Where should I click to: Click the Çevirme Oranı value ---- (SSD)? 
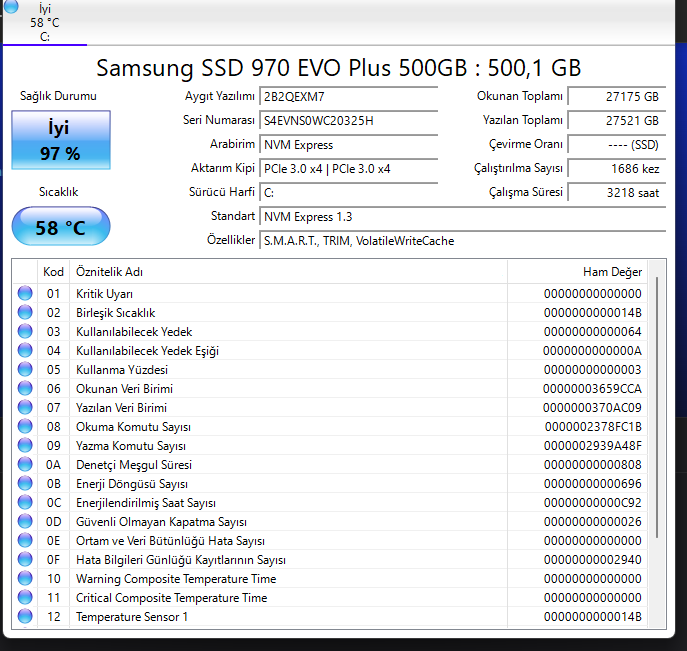(617, 145)
